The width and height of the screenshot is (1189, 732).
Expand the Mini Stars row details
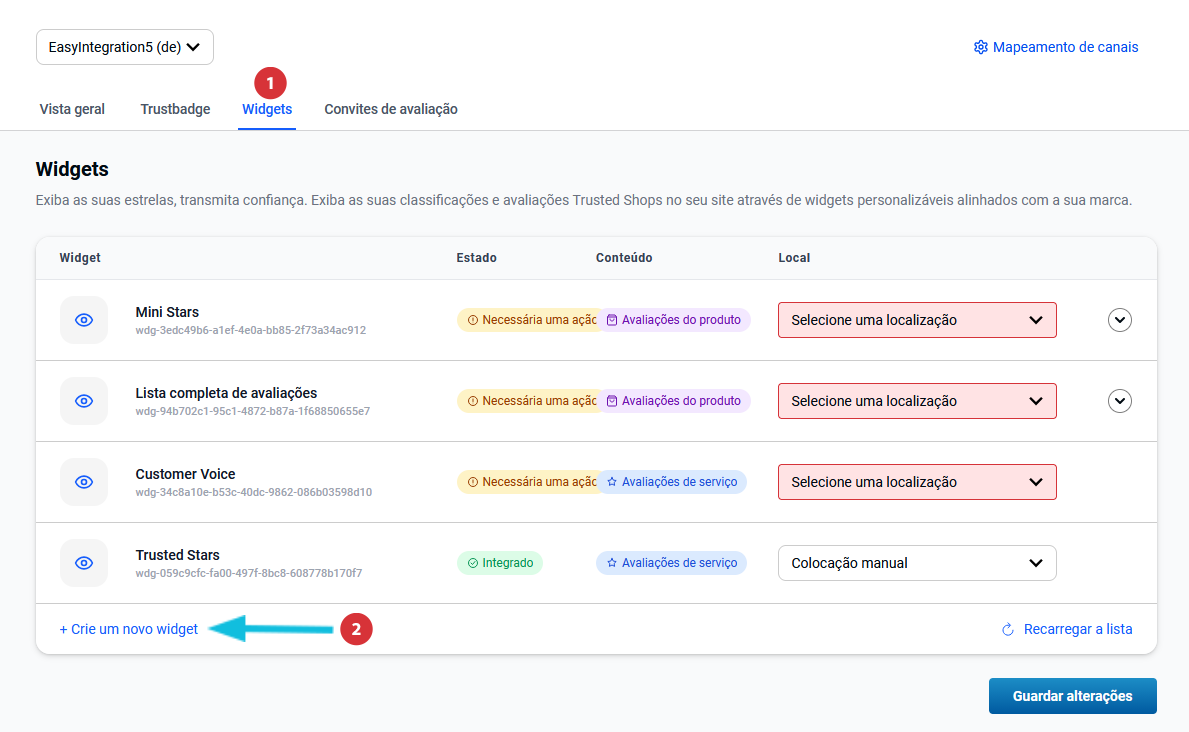pyautogui.click(x=1120, y=320)
